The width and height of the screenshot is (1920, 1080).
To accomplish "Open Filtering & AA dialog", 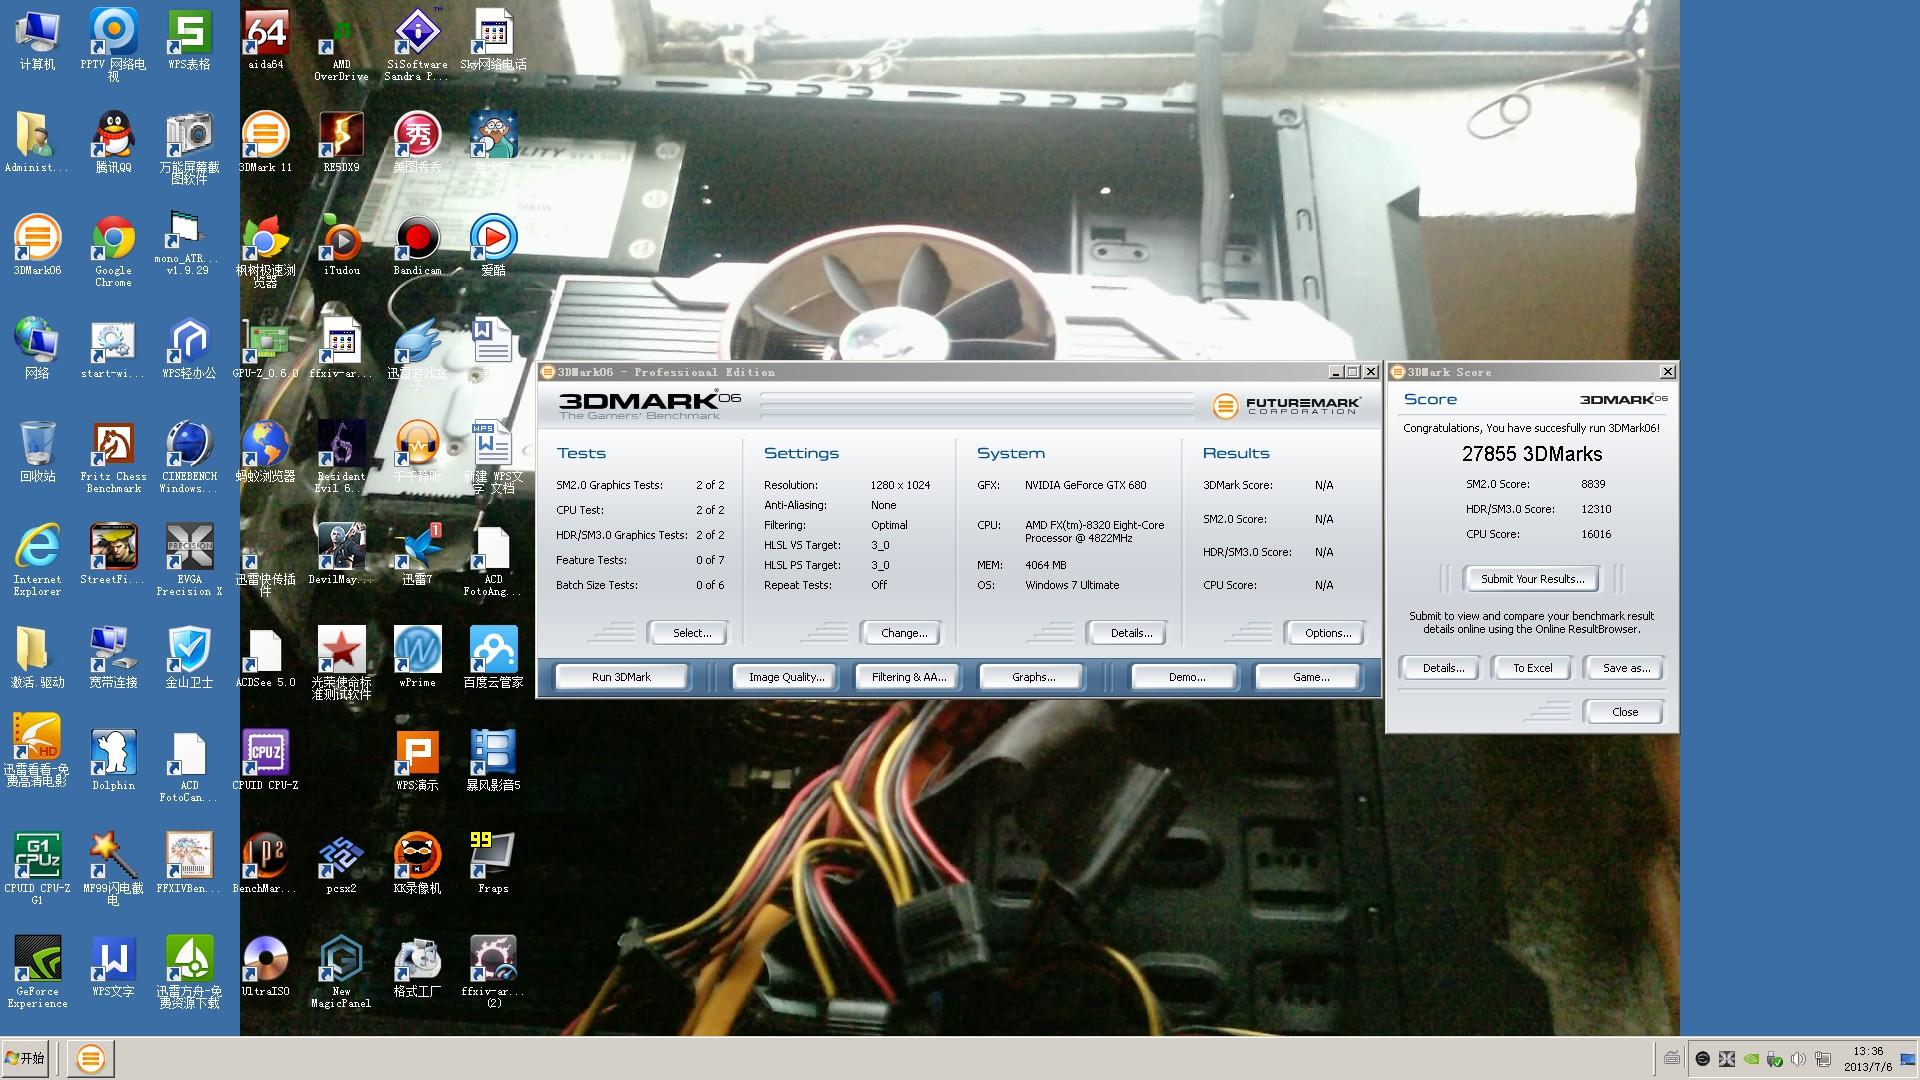I will 908,677.
